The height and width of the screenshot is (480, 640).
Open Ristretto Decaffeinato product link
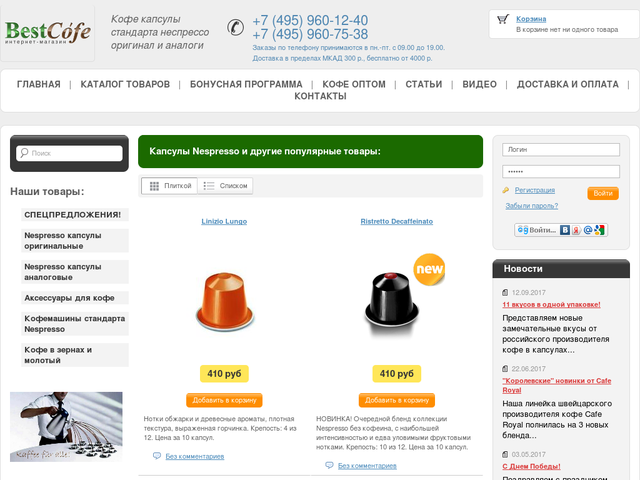[x=397, y=221]
